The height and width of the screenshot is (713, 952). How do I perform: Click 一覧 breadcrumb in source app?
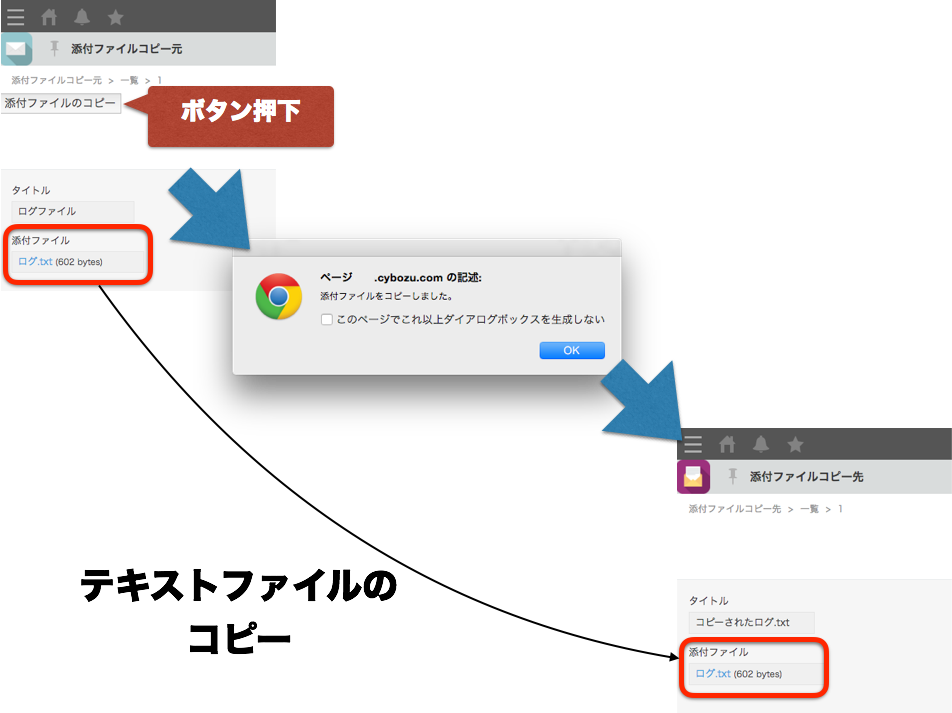[129, 80]
